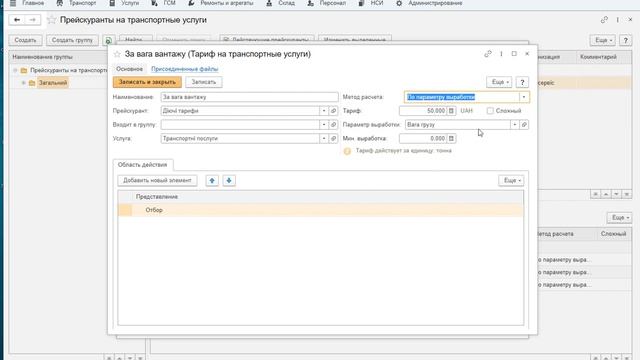Viewport: 640px width, 360px height.
Task: Move element down with arrow icon
Action: click(229, 180)
